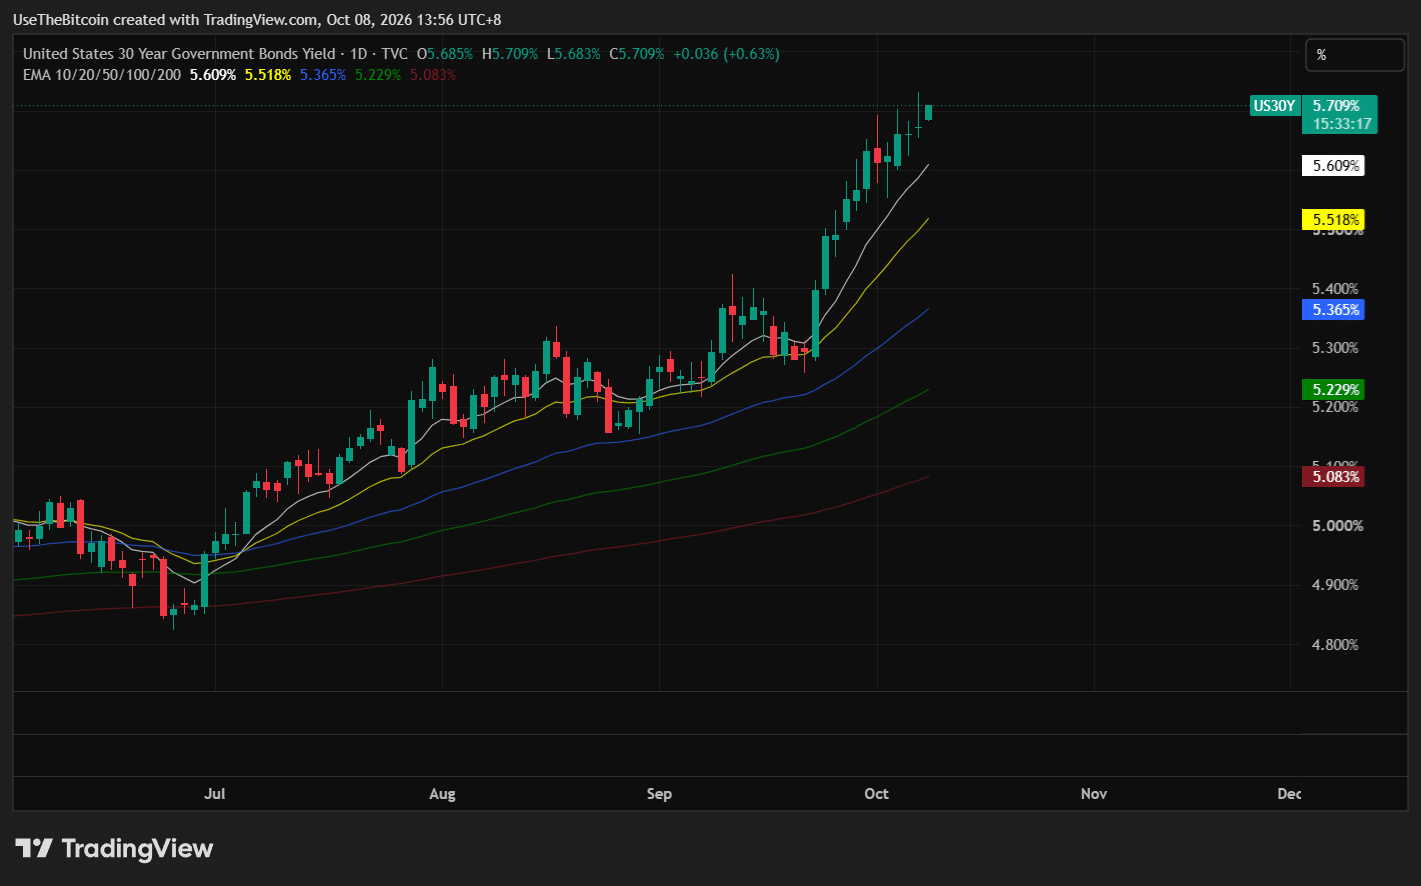Click the TradingView logo icon

[34, 849]
